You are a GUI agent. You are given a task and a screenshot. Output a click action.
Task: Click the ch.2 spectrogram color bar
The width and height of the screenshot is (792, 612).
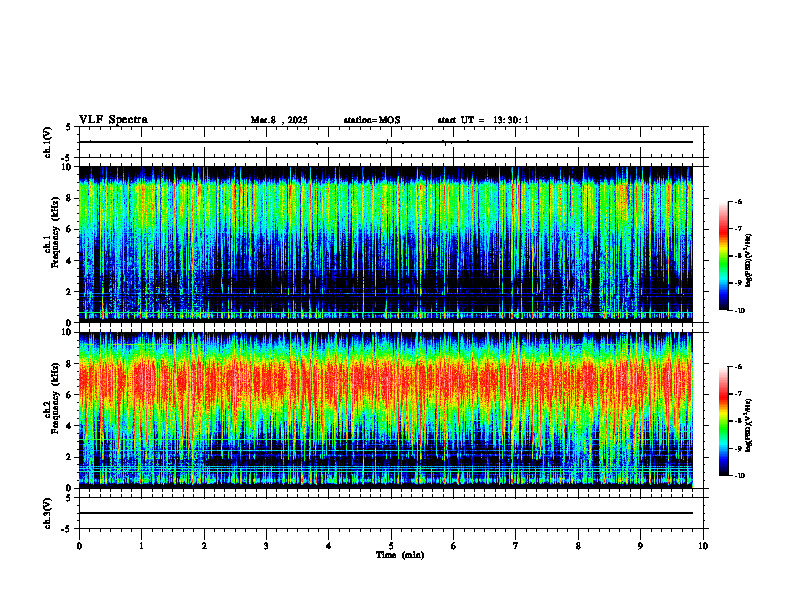[x=724, y=421]
